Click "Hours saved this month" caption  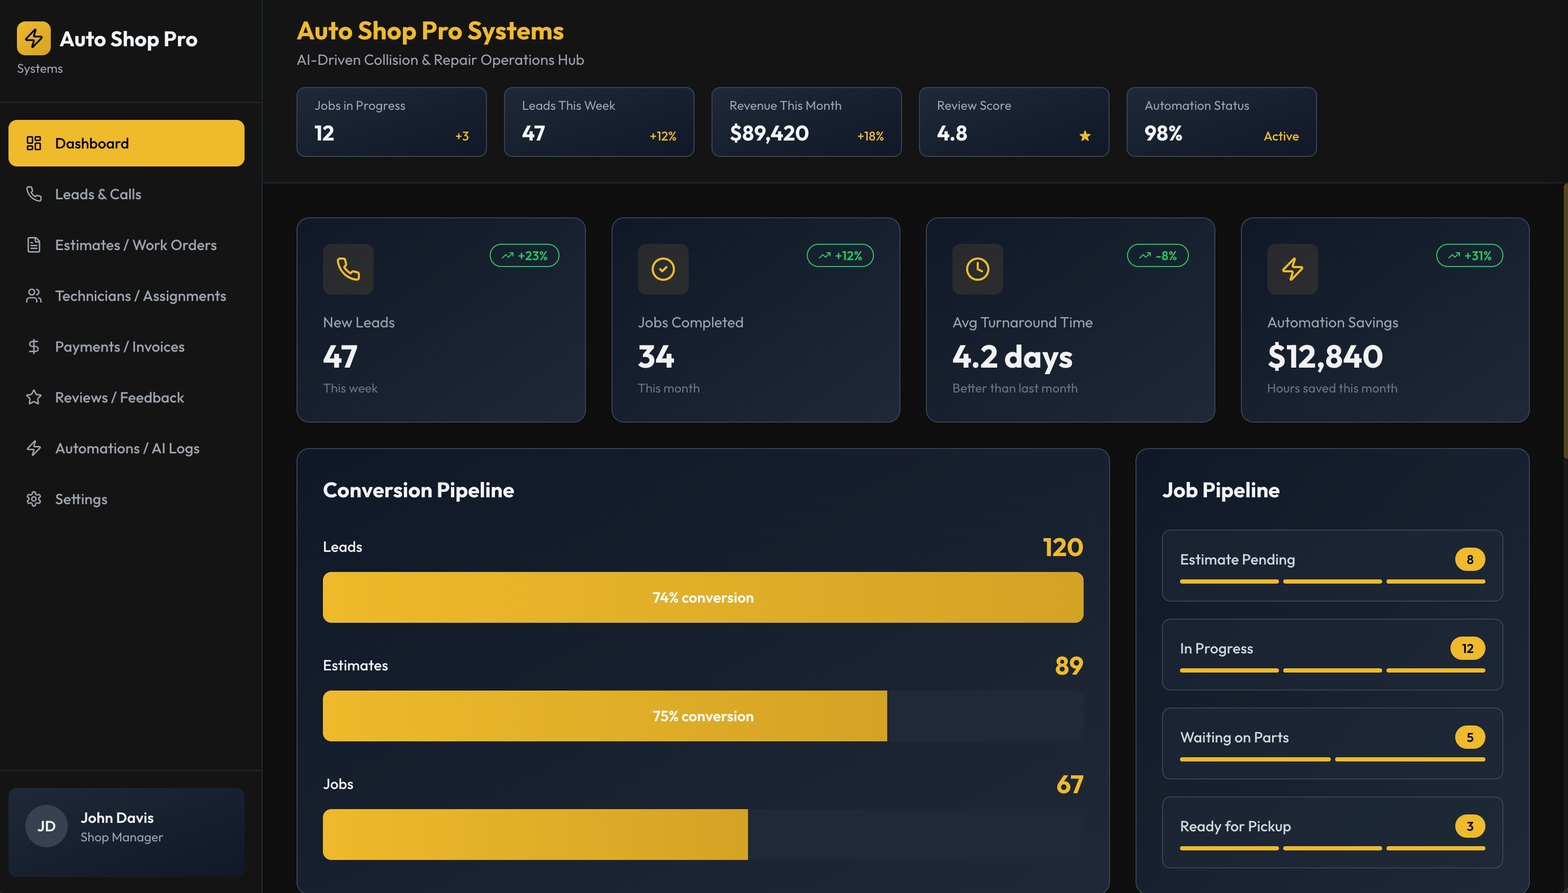[1332, 389]
